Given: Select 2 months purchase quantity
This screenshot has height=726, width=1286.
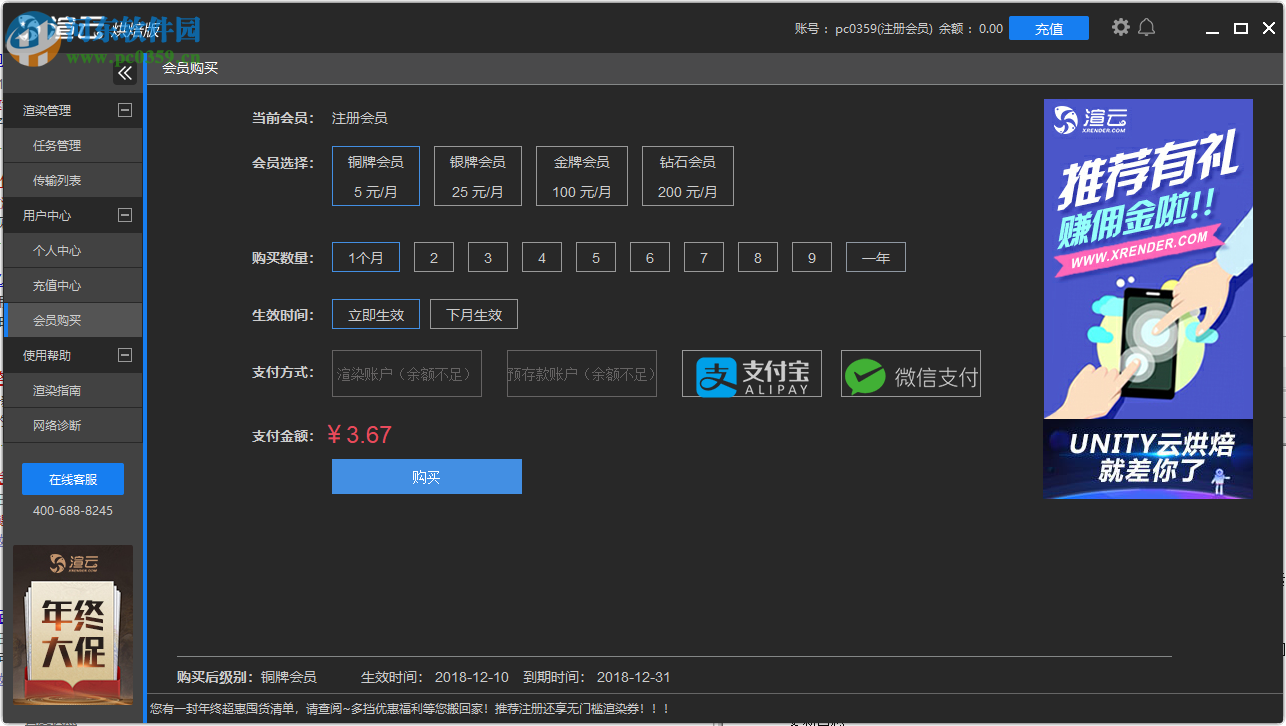Looking at the screenshot, I should 434,257.
